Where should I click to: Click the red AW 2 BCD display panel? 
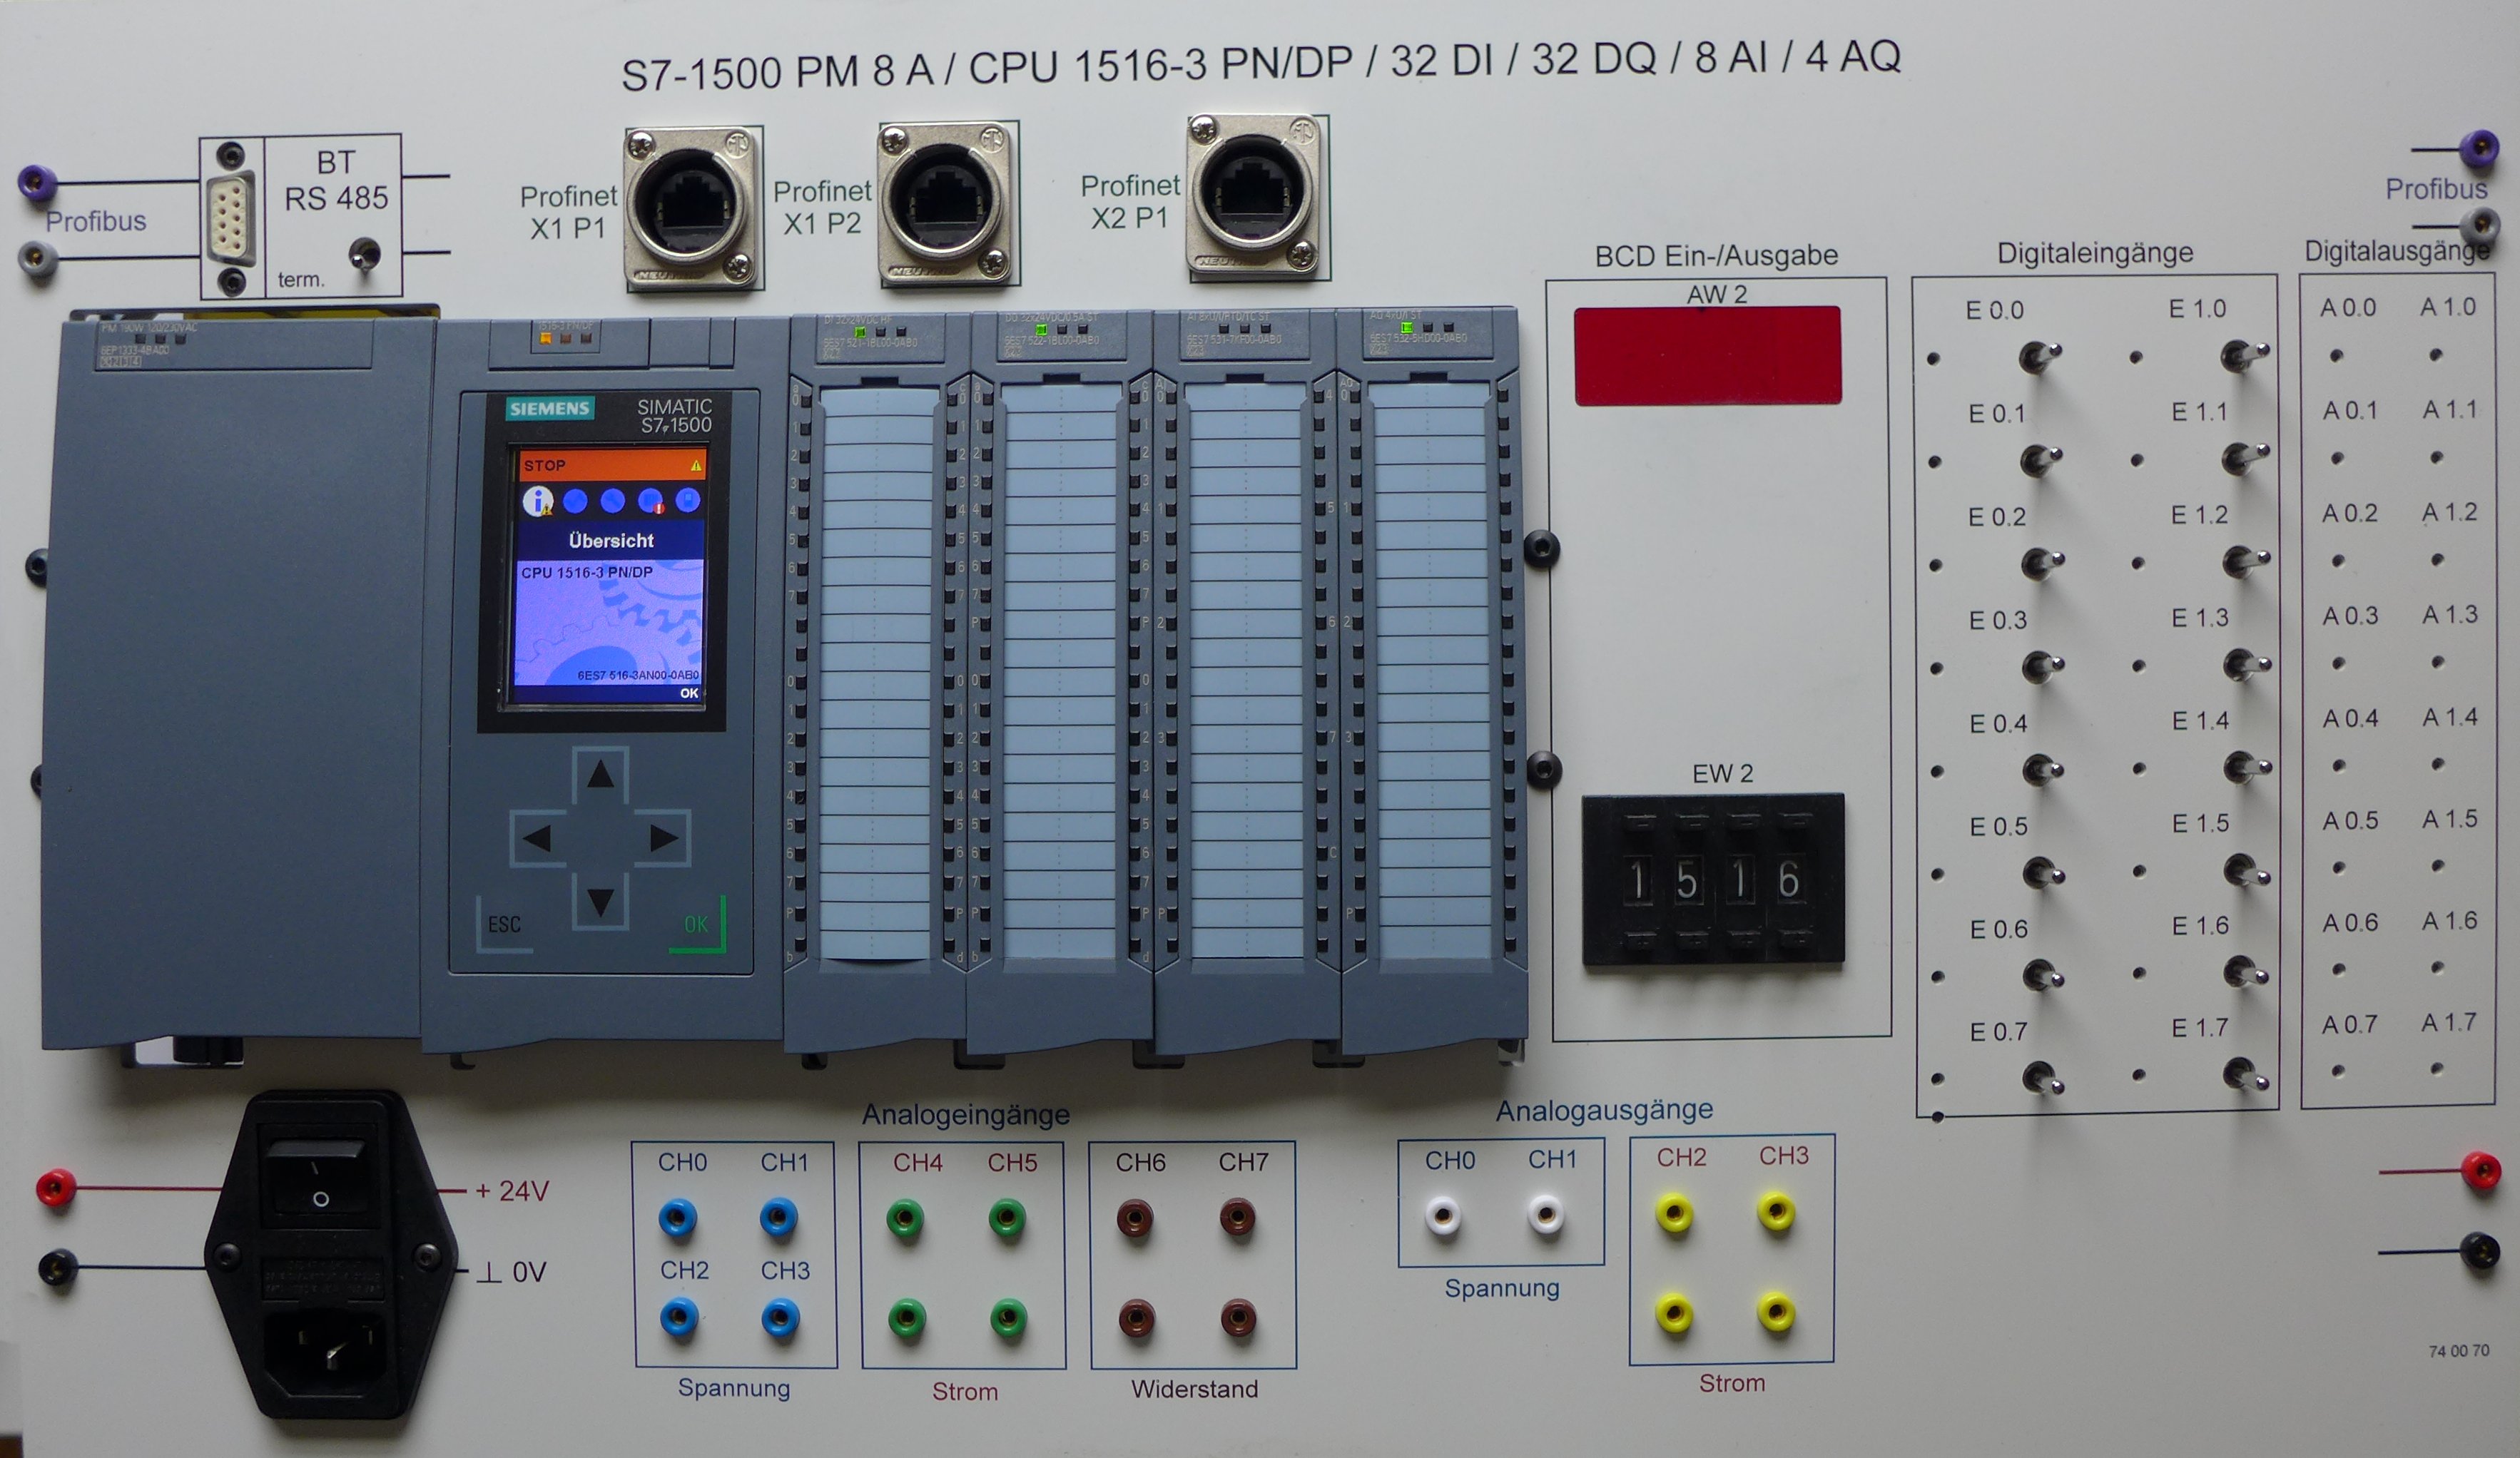pos(1707,356)
